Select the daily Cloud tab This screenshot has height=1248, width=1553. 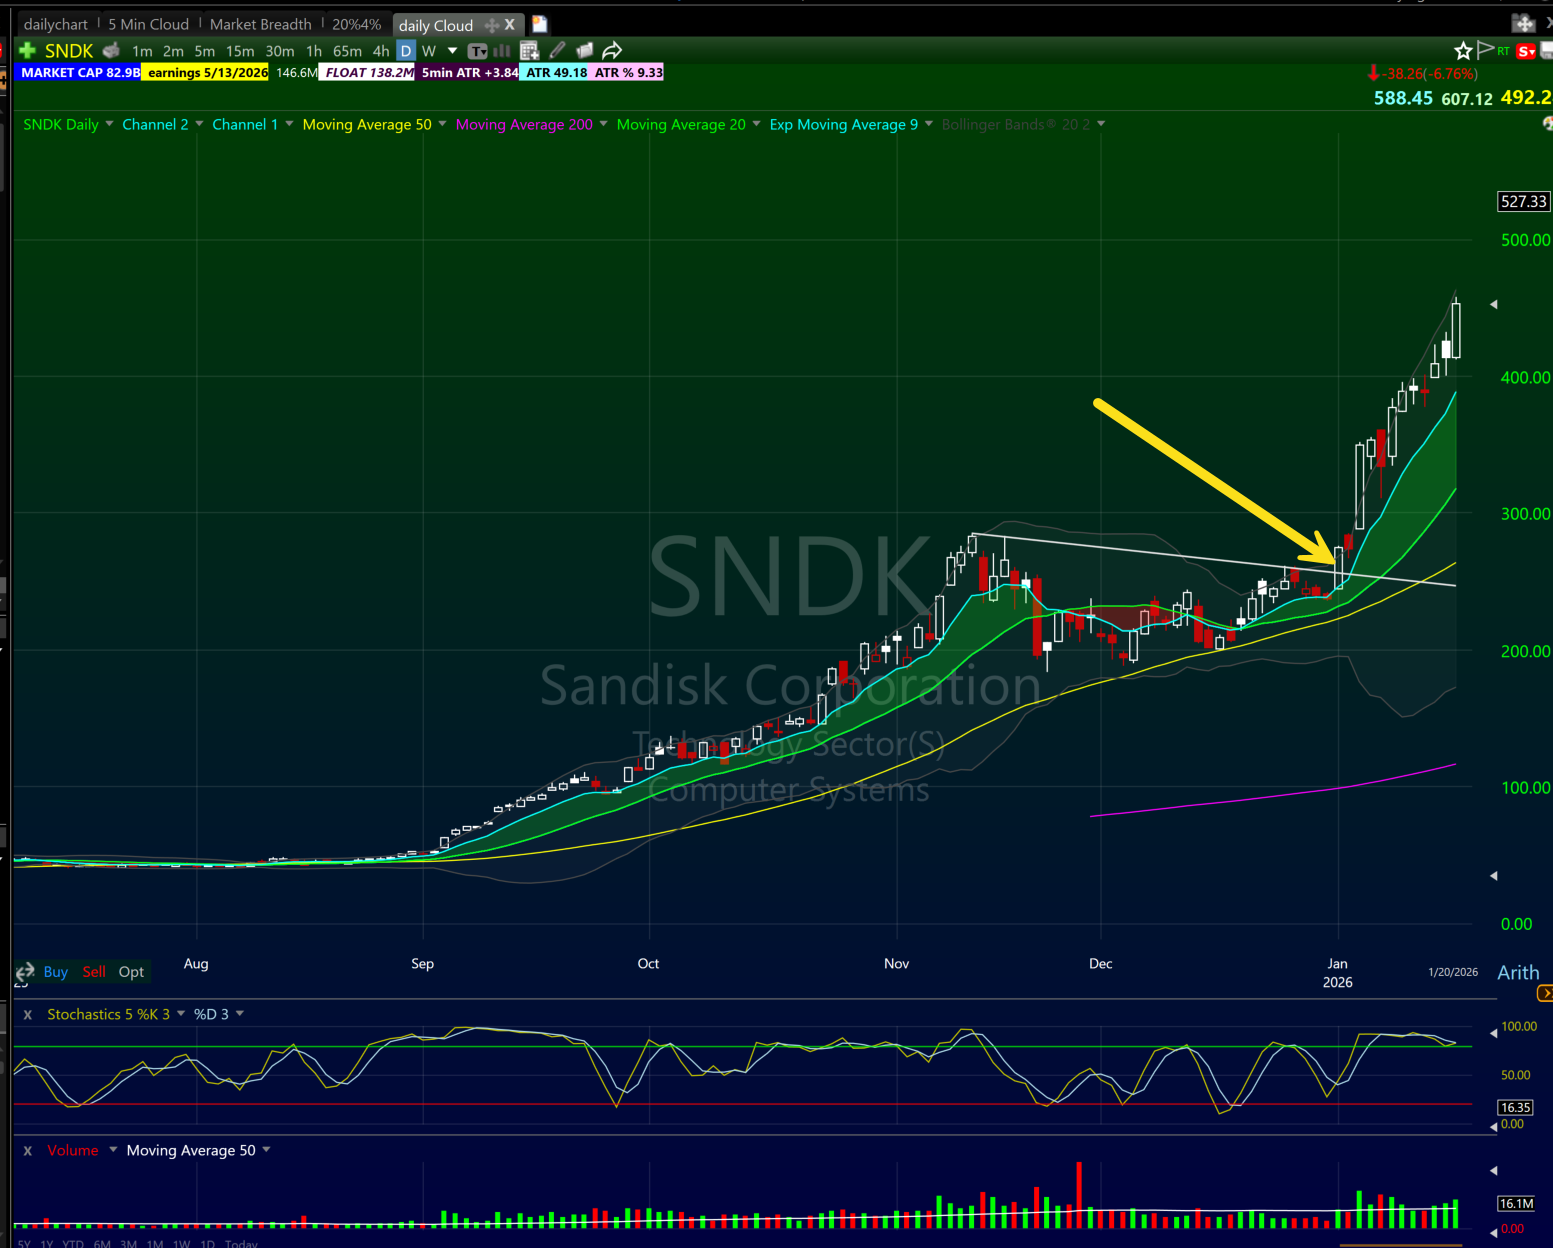(x=436, y=25)
